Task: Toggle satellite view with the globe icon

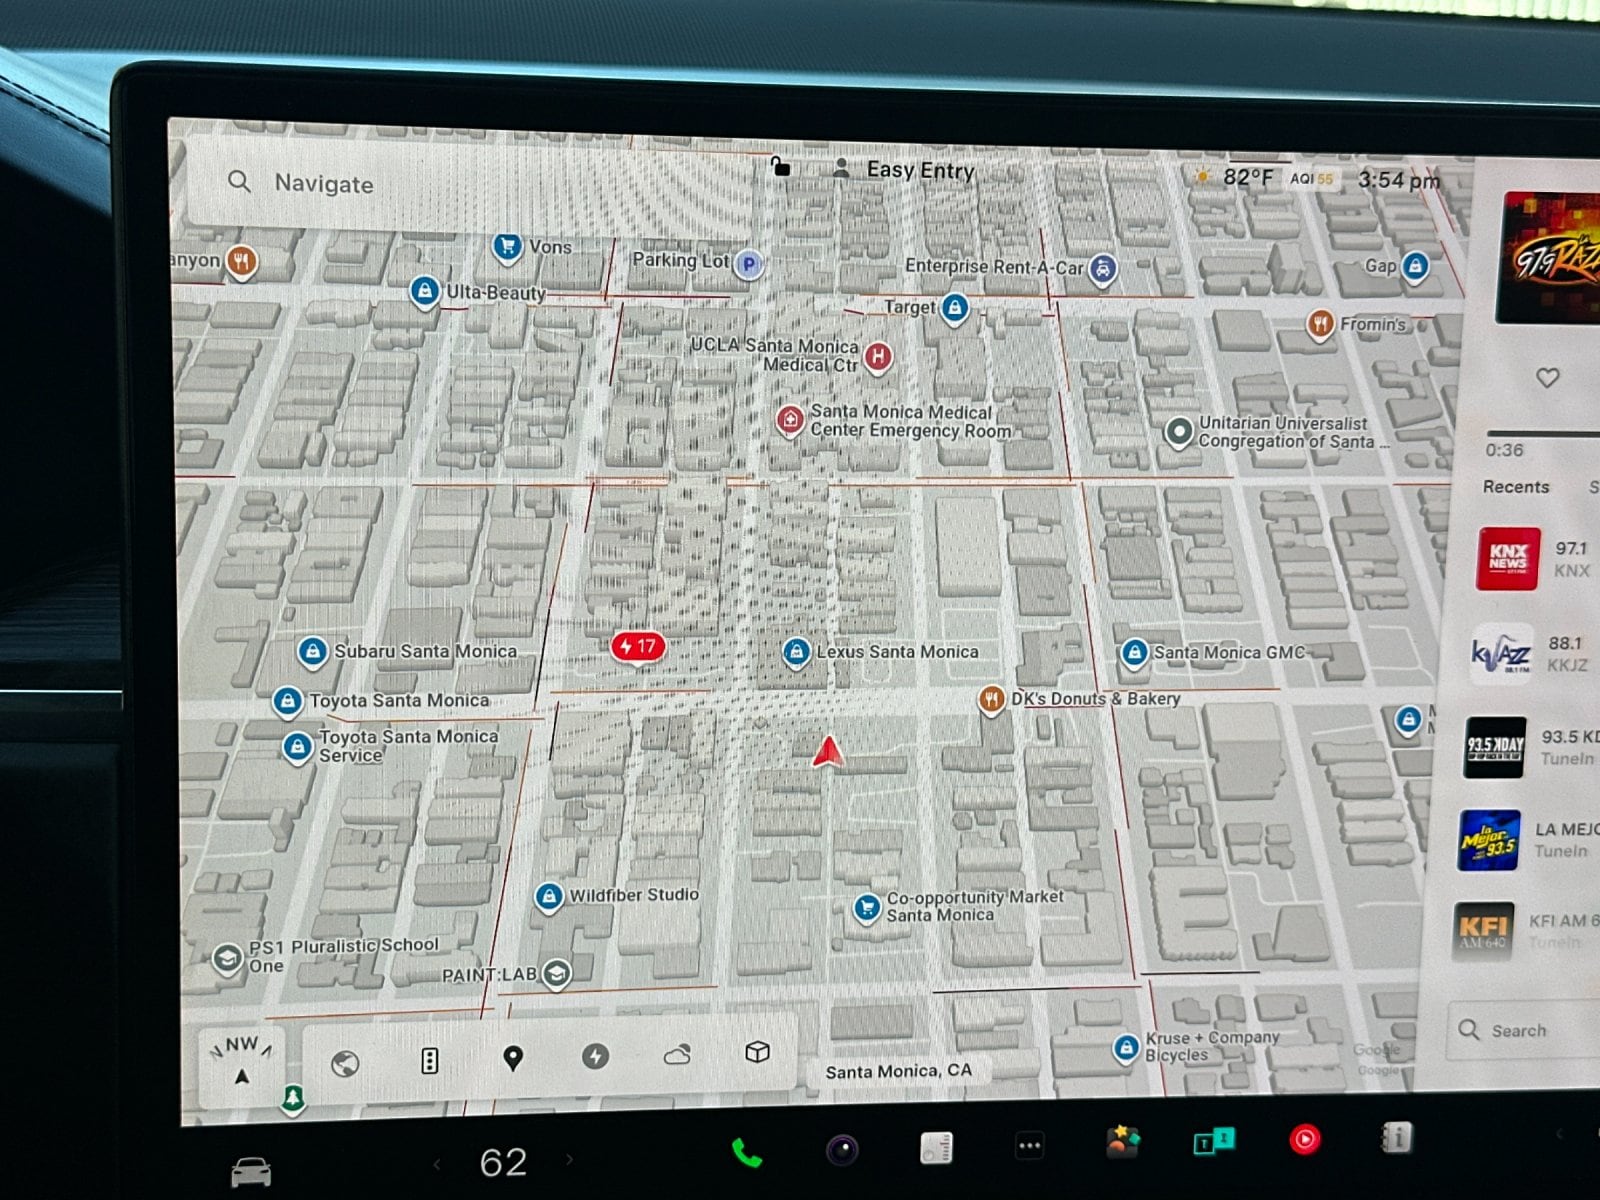Action: 345,1063
